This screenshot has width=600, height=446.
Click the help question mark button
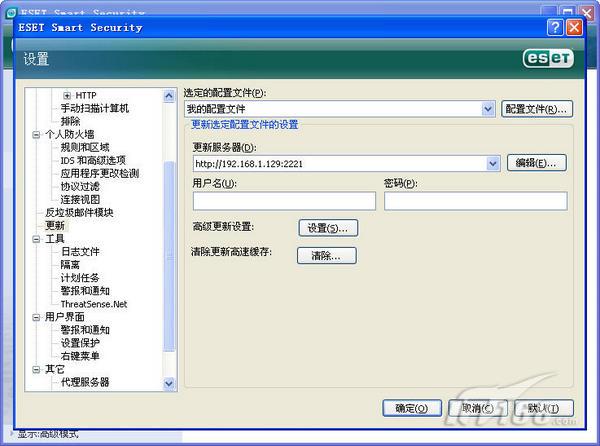point(555,27)
